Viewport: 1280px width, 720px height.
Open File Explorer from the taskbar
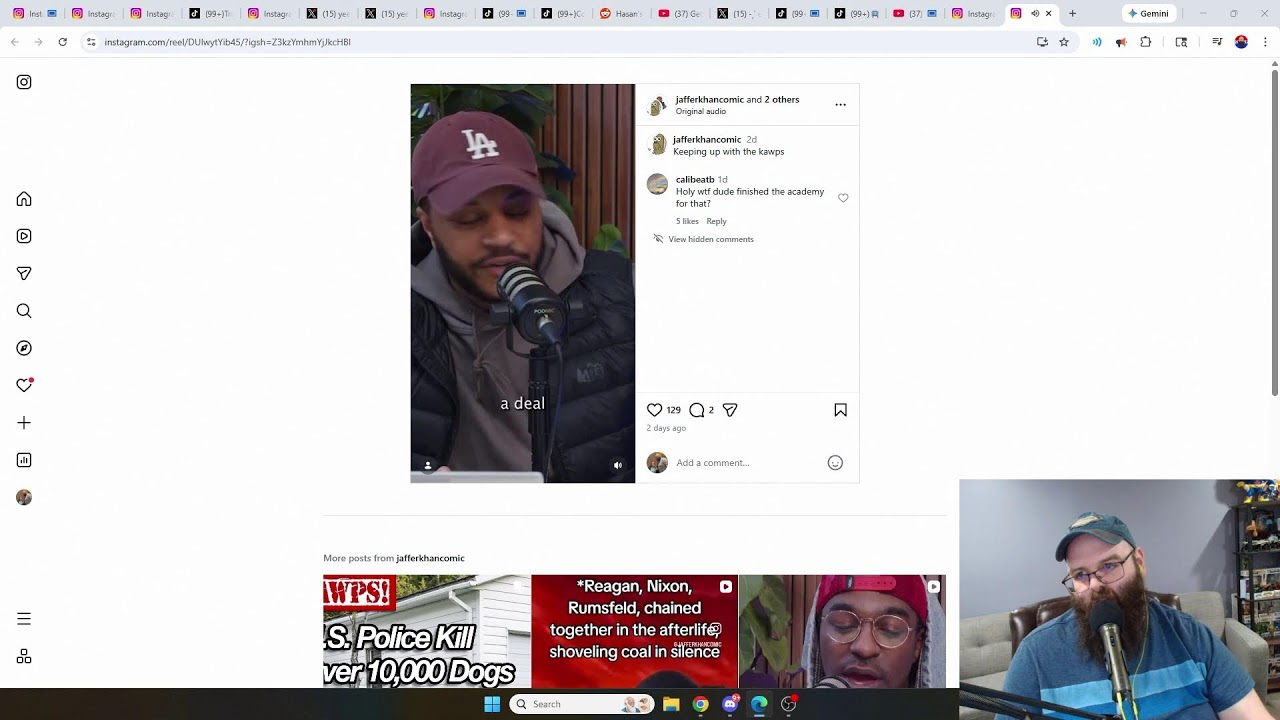[671, 704]
